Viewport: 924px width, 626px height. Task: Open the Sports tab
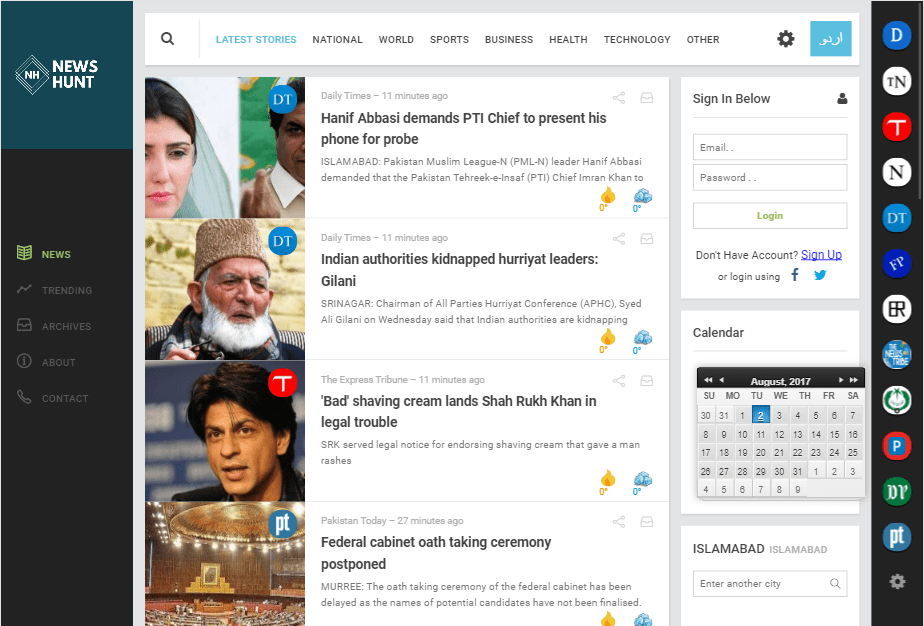[449, 39]
